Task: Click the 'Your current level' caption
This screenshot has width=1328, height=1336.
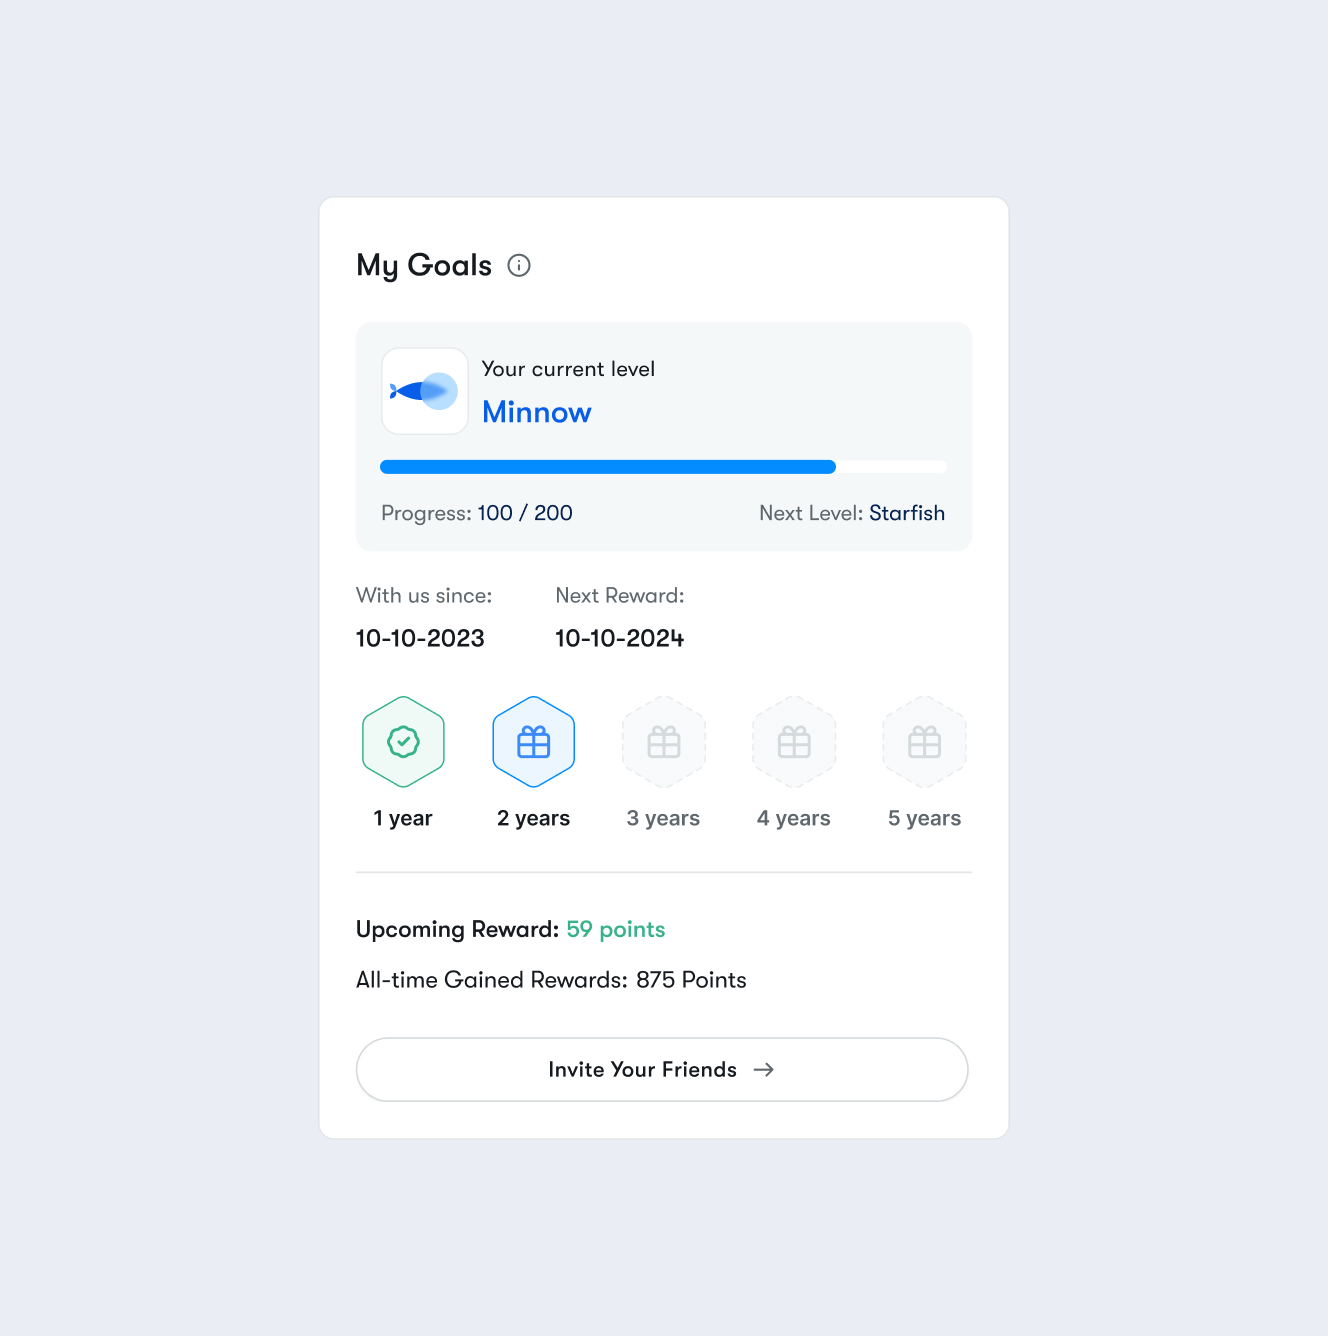Action: click(568, 369)
